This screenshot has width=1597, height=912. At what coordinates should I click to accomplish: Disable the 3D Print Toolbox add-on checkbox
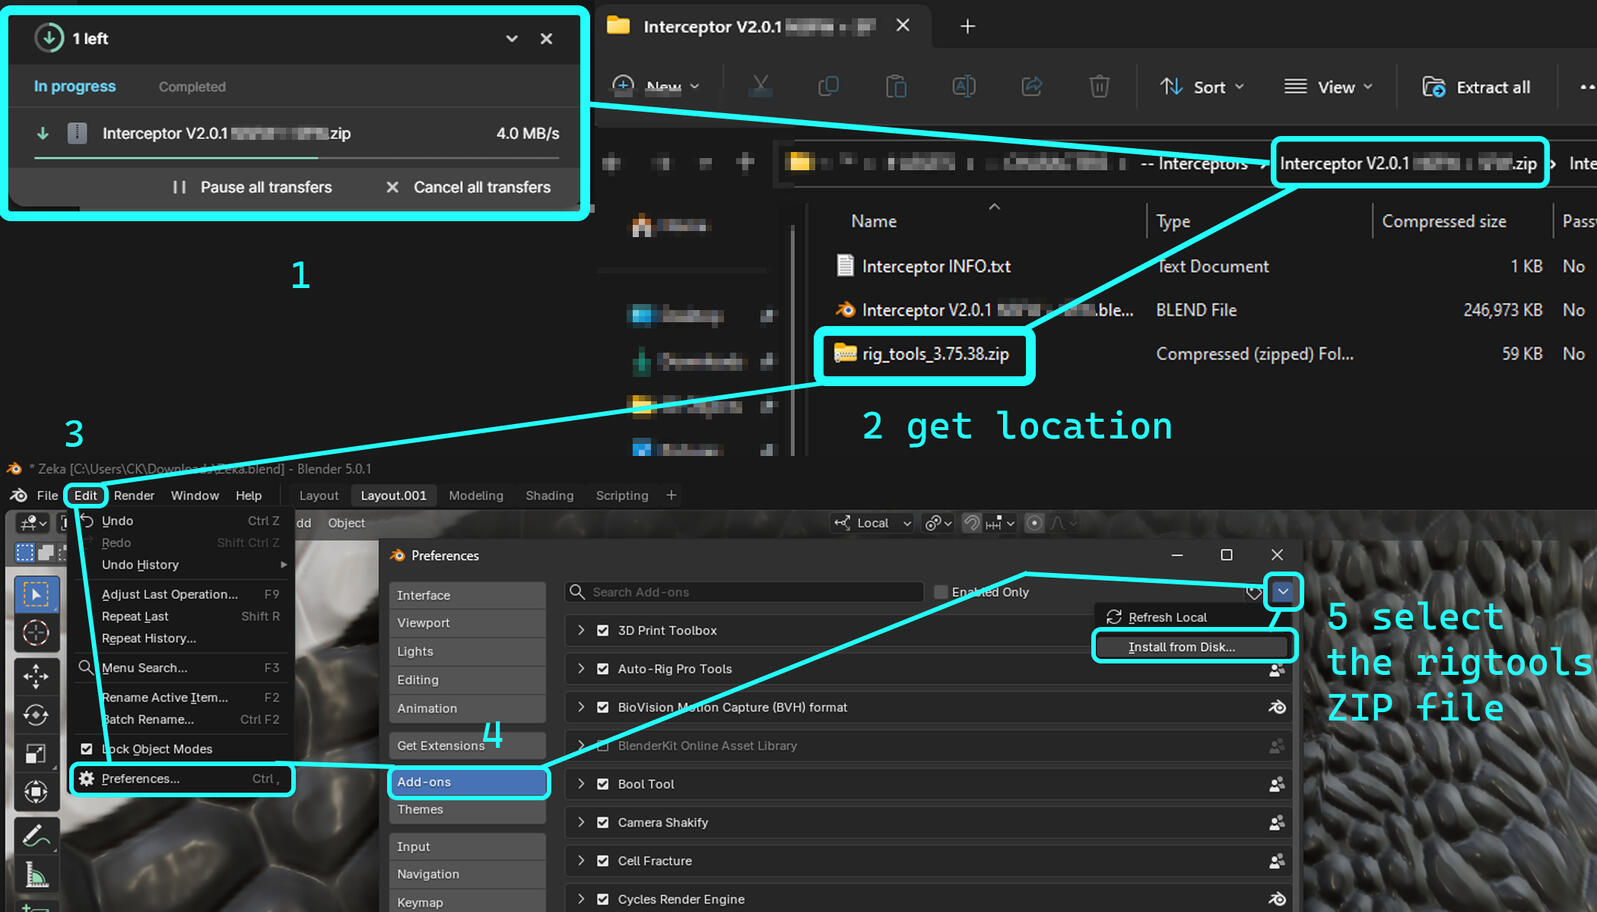603,631
